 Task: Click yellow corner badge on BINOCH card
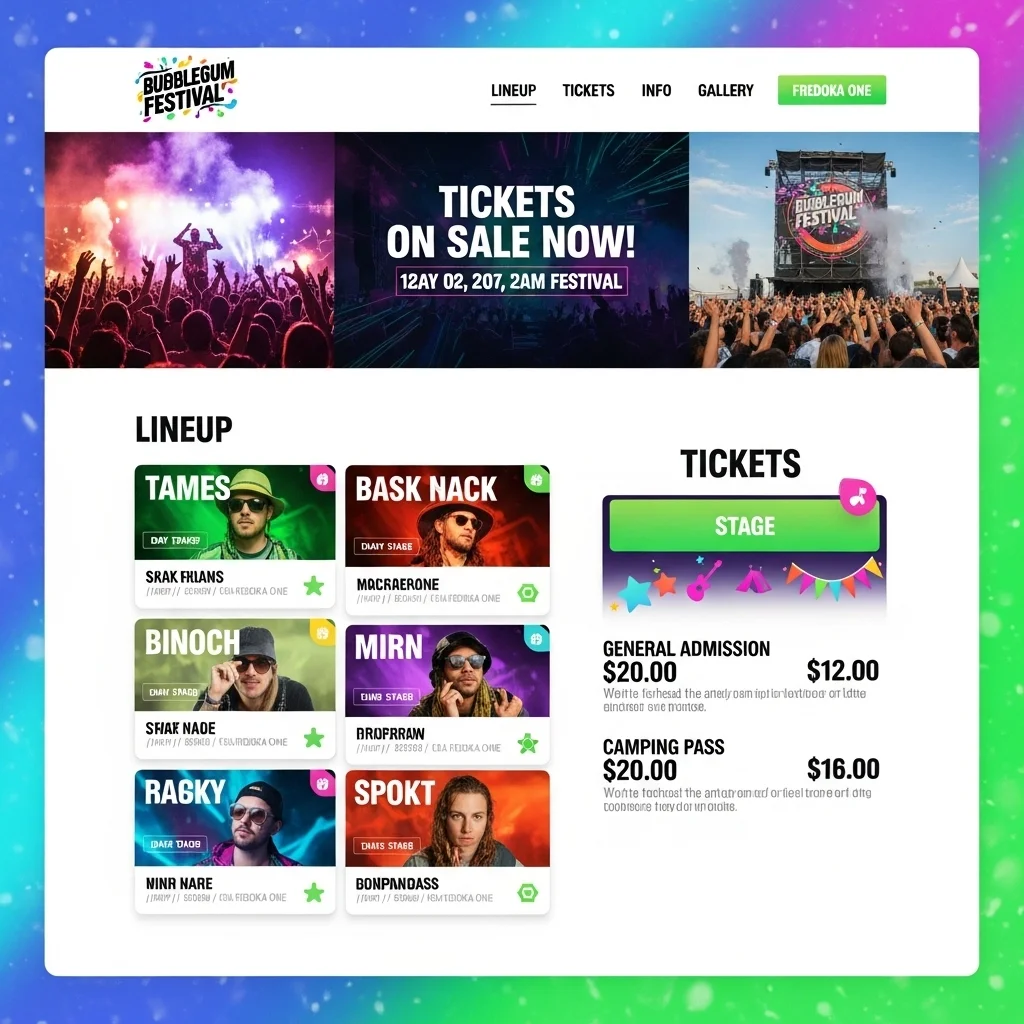point(323,632)
